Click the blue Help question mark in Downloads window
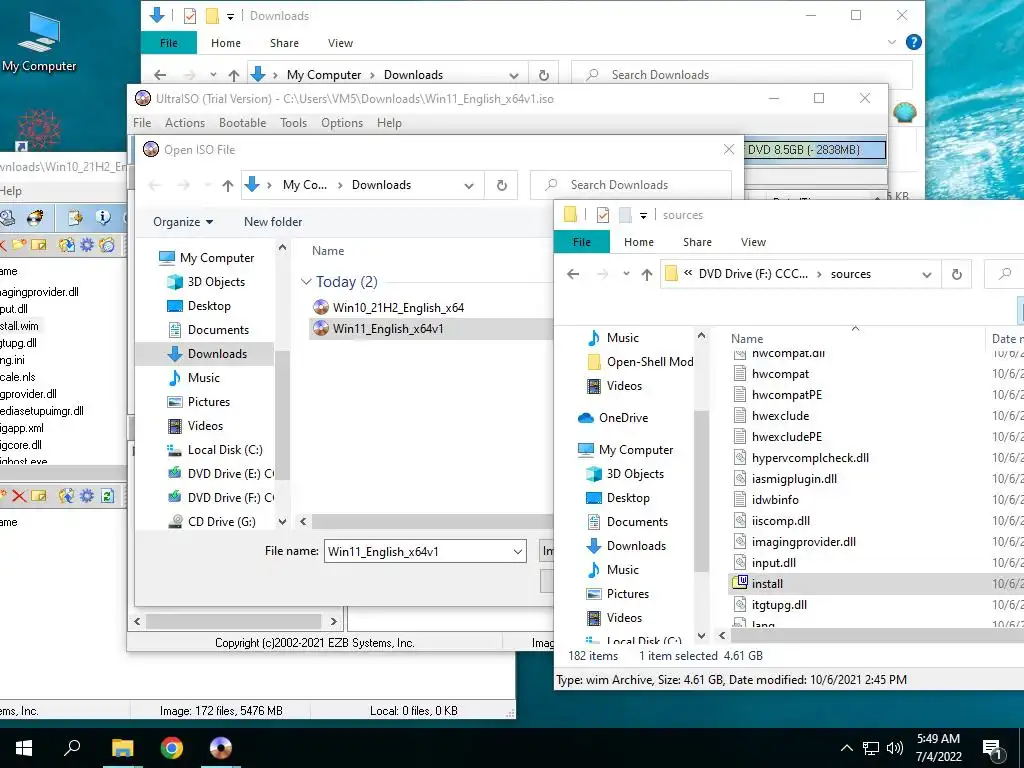 click(914, 42)
